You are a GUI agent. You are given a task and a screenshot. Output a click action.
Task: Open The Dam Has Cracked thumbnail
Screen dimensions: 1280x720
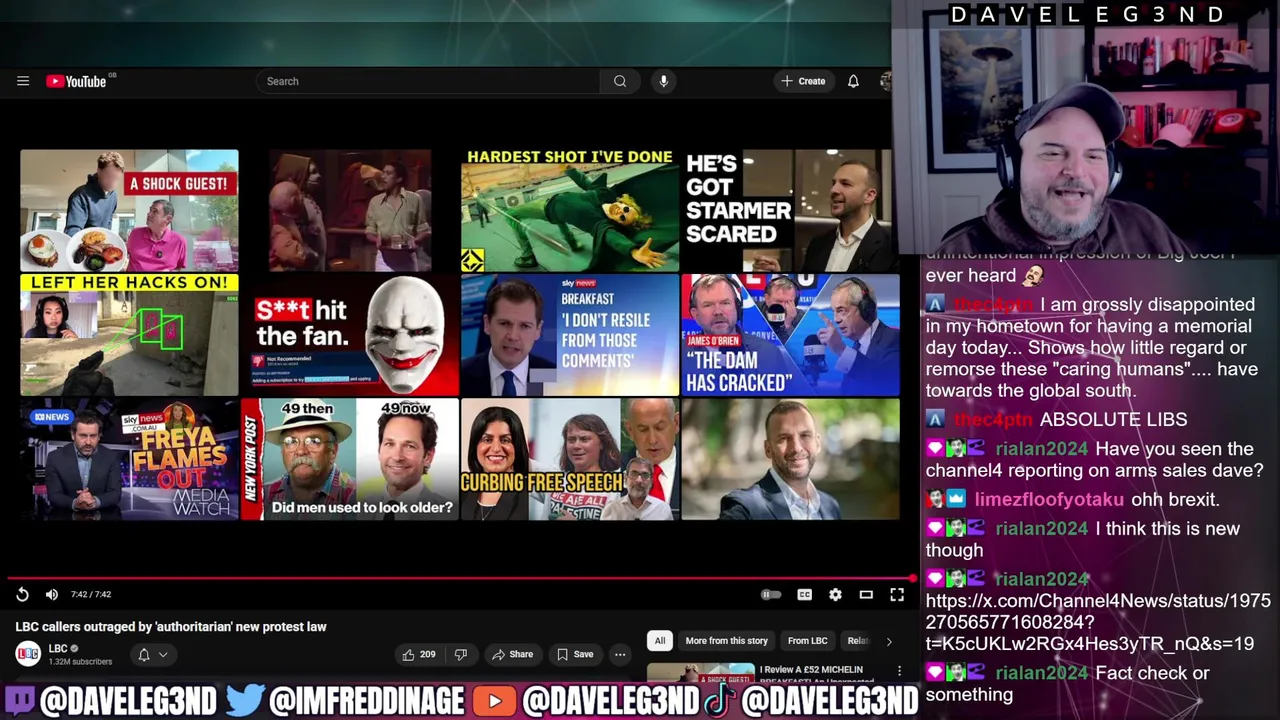pos(790,335)
